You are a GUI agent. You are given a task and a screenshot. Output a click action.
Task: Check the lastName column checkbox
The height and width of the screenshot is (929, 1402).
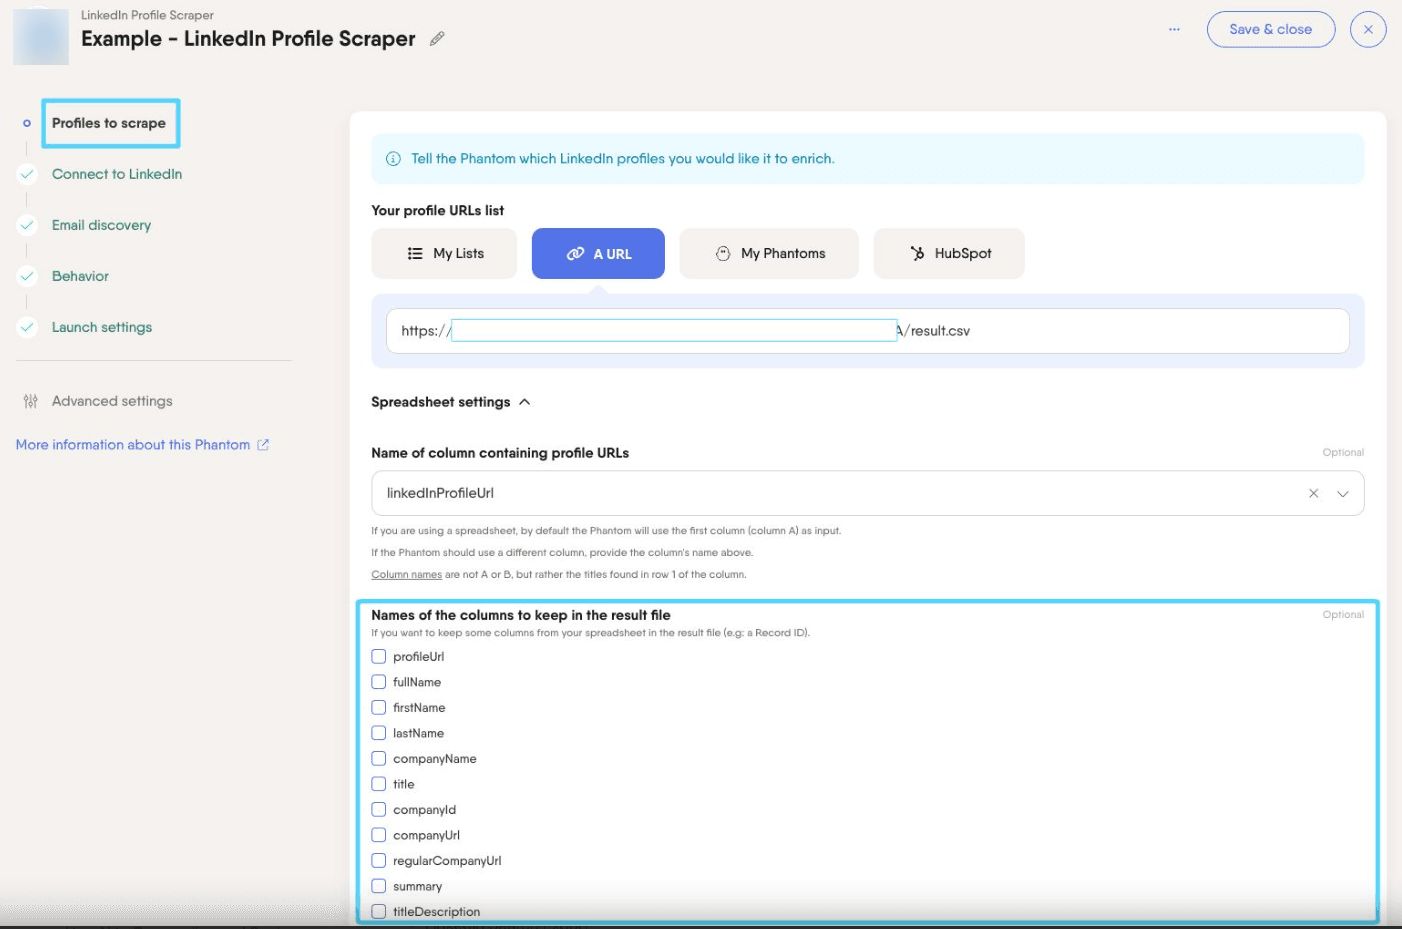point(379,733)
